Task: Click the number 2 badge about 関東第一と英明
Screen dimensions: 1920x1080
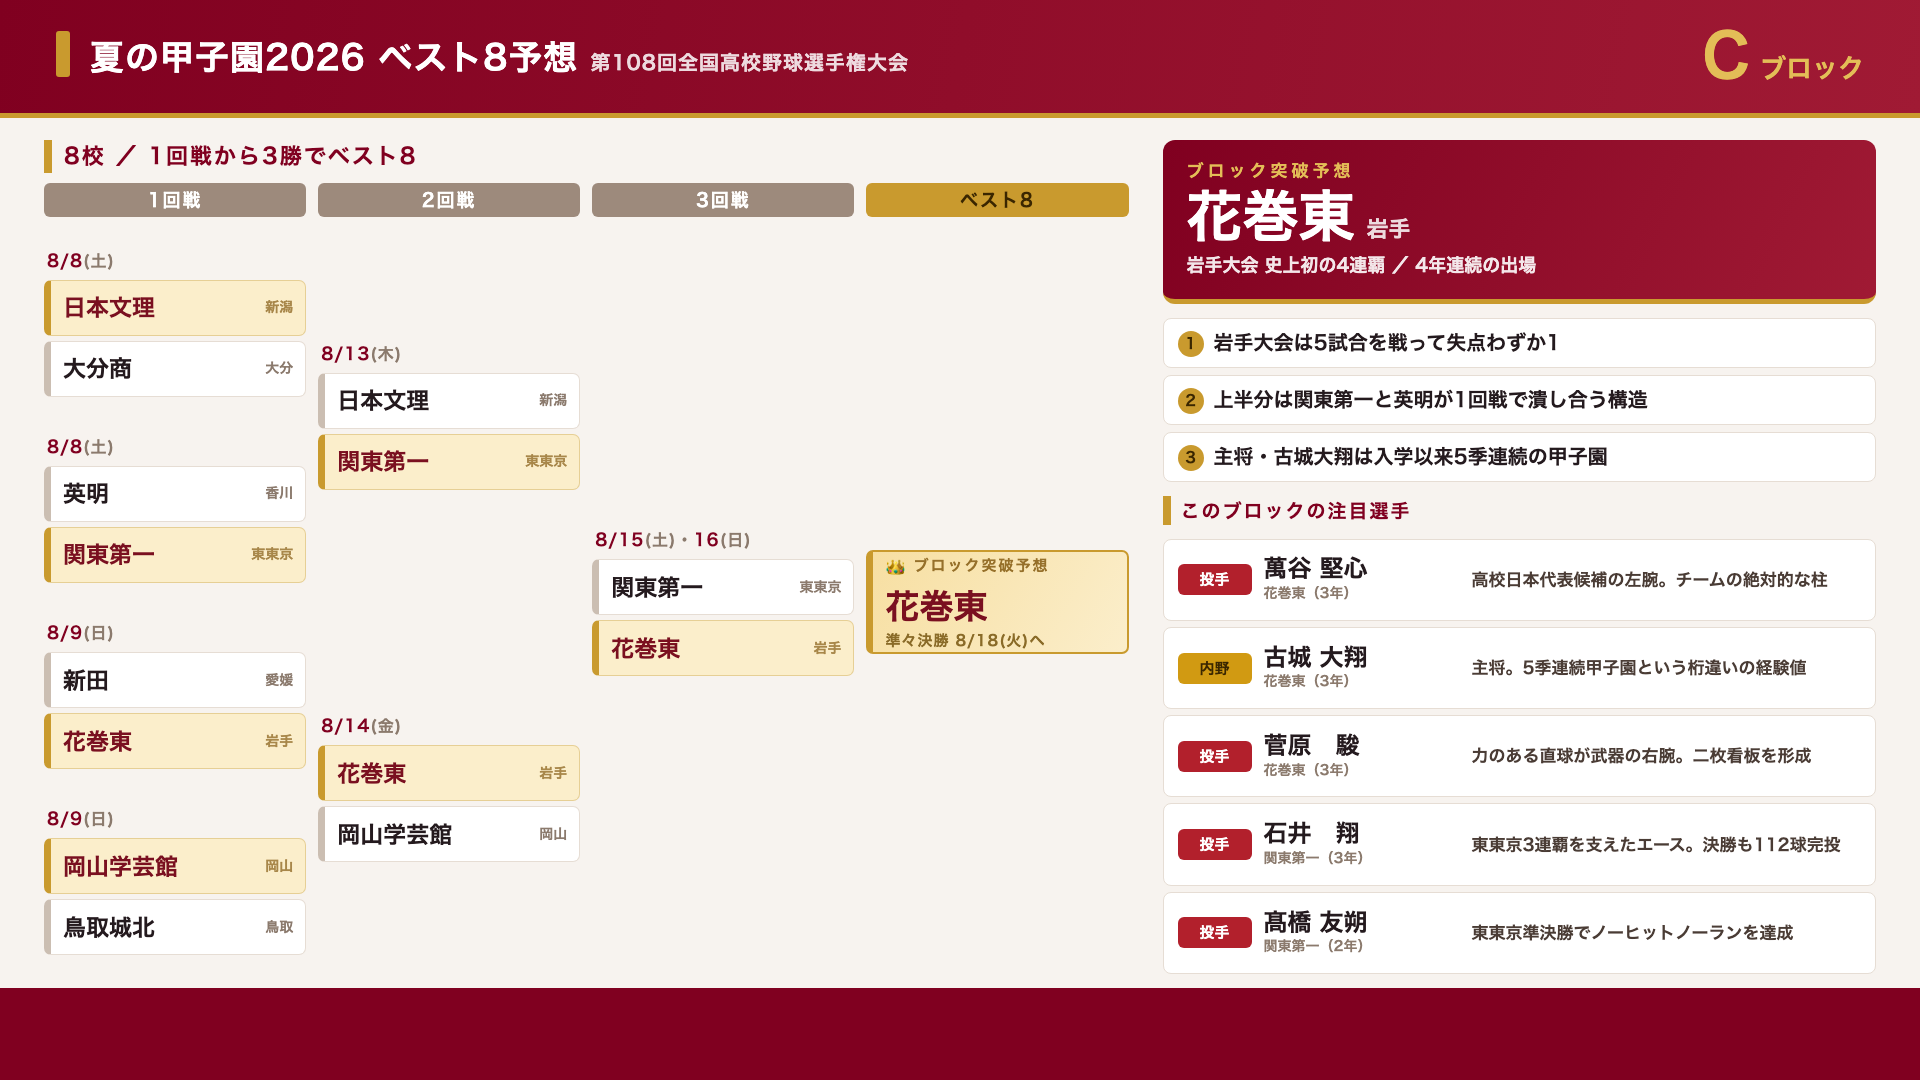Action: 1190,401
